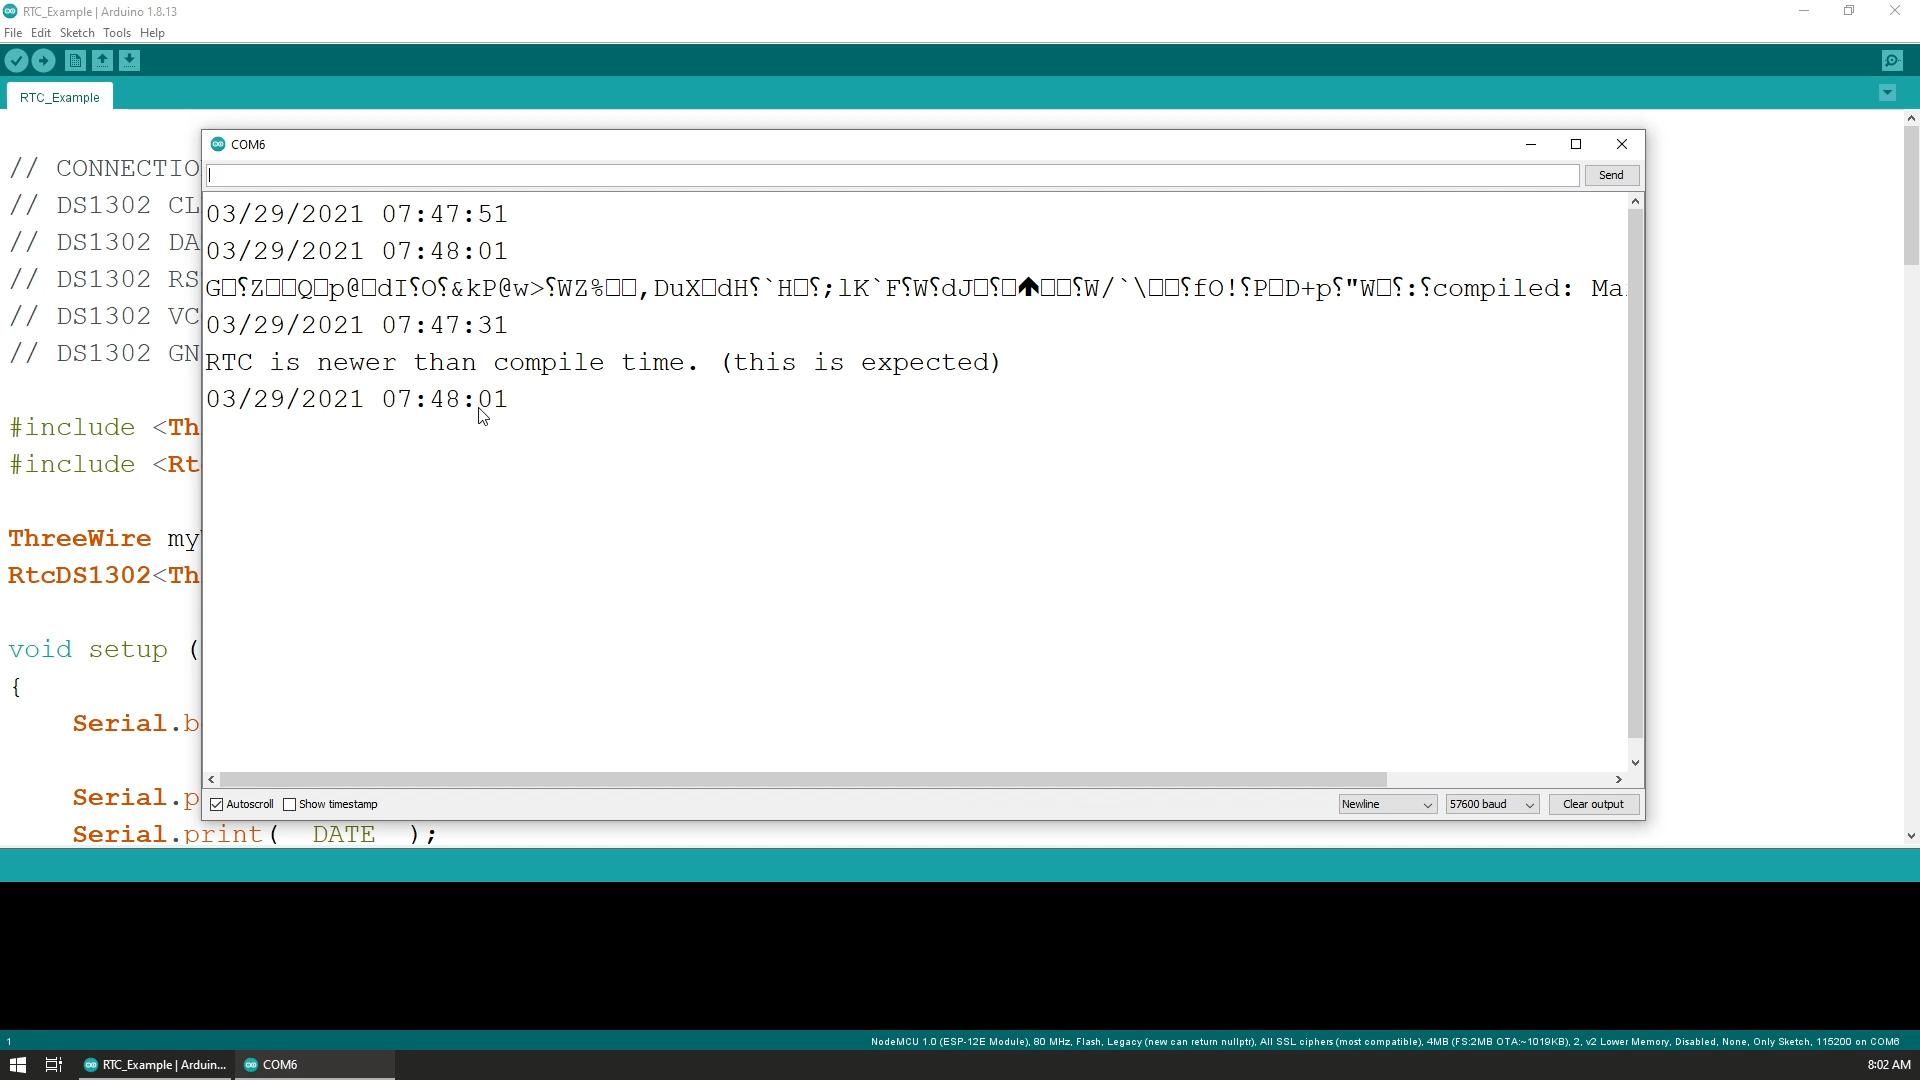1920x1080 pixels.
Task: Click the Send button
Action: tap(1610, 176)
